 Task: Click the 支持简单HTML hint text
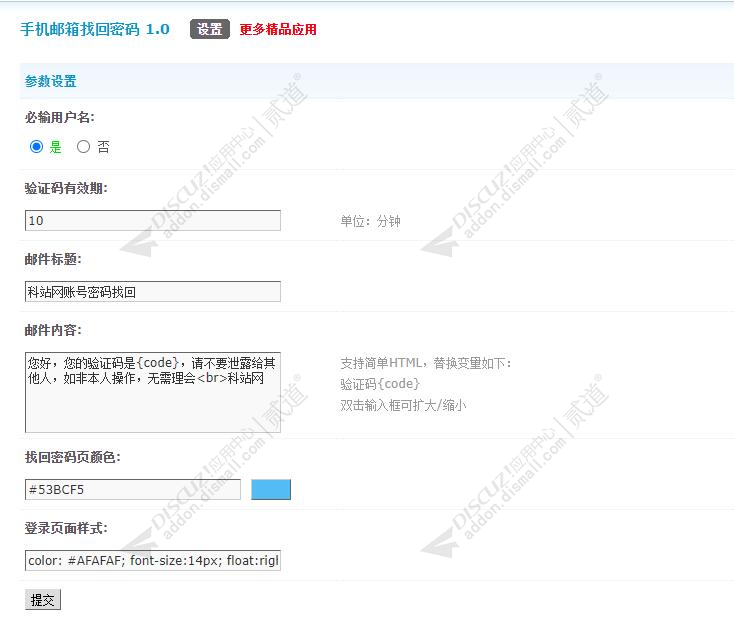coord(426,363)
